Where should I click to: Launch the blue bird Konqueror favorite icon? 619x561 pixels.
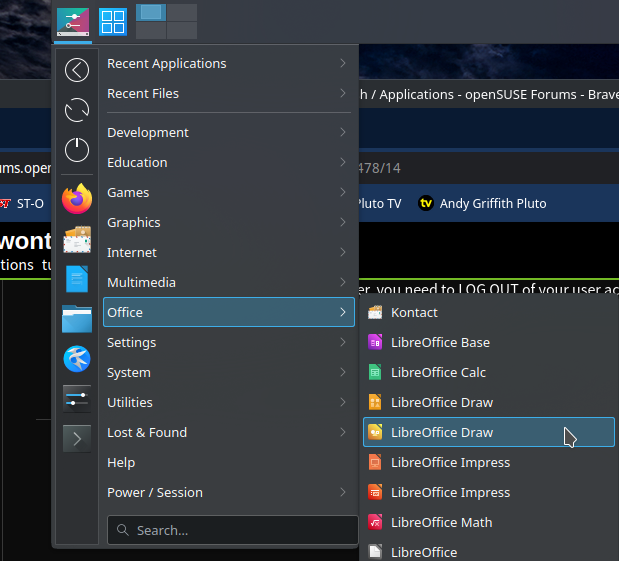(x=77, y=359)
